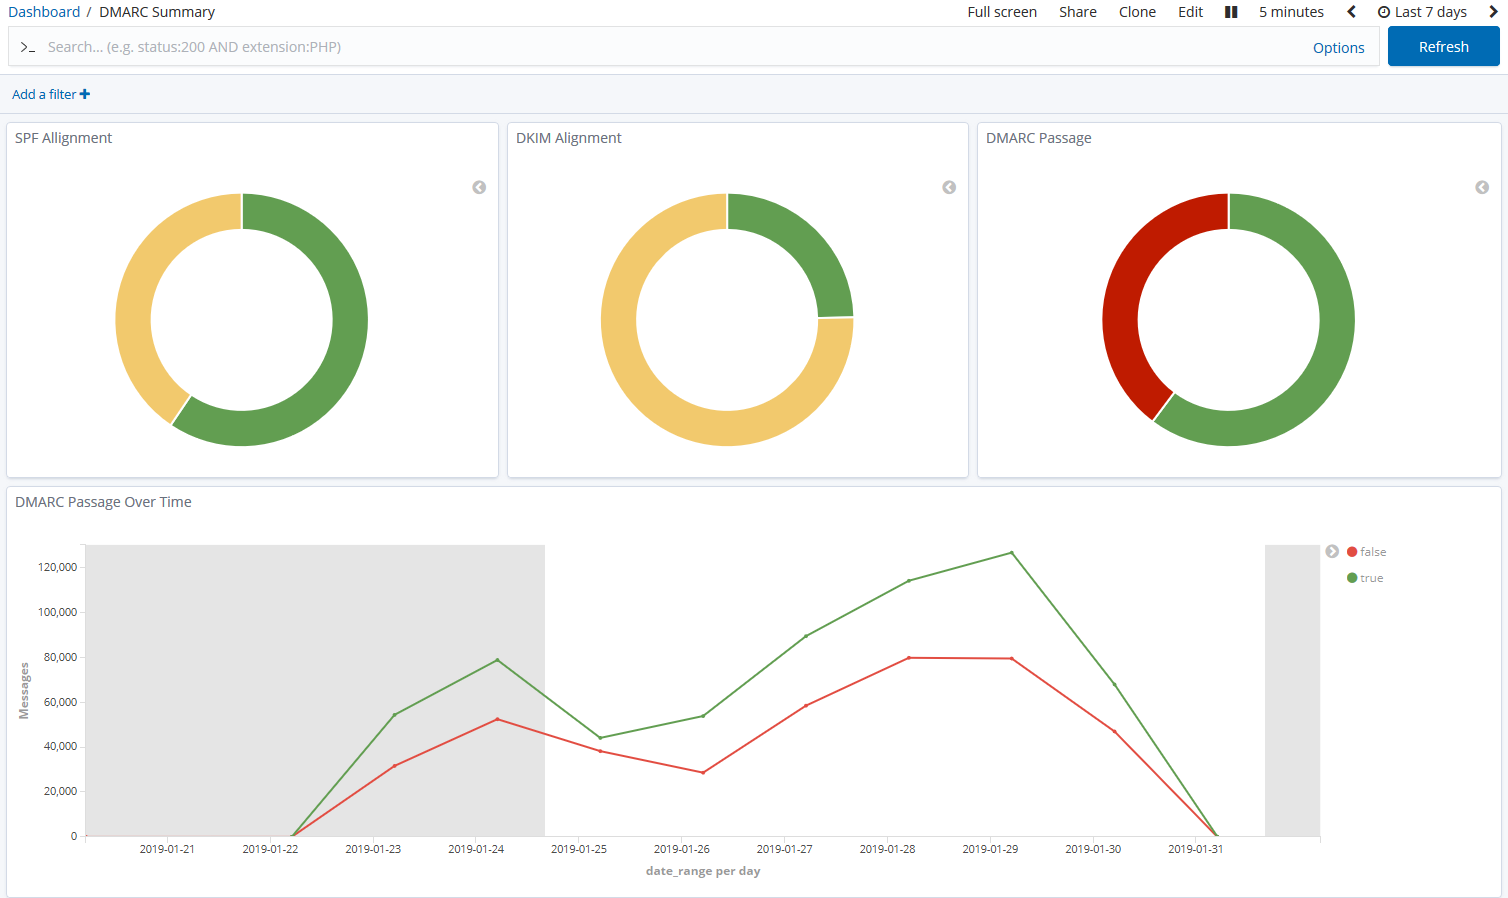
Task: Step back to the previous time range
Action: (x=1352, y=11)
